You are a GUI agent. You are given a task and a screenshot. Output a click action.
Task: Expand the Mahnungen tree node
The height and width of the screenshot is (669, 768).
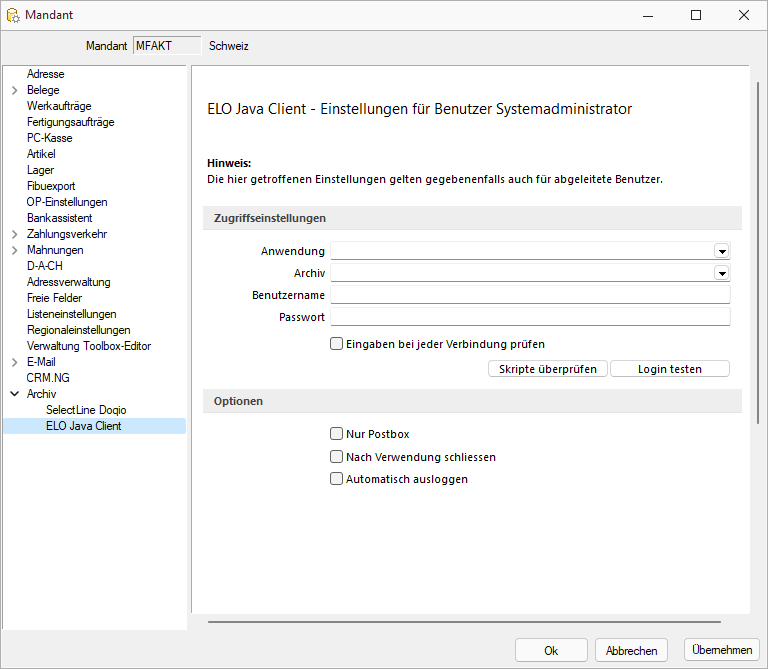tap(15, 250)
